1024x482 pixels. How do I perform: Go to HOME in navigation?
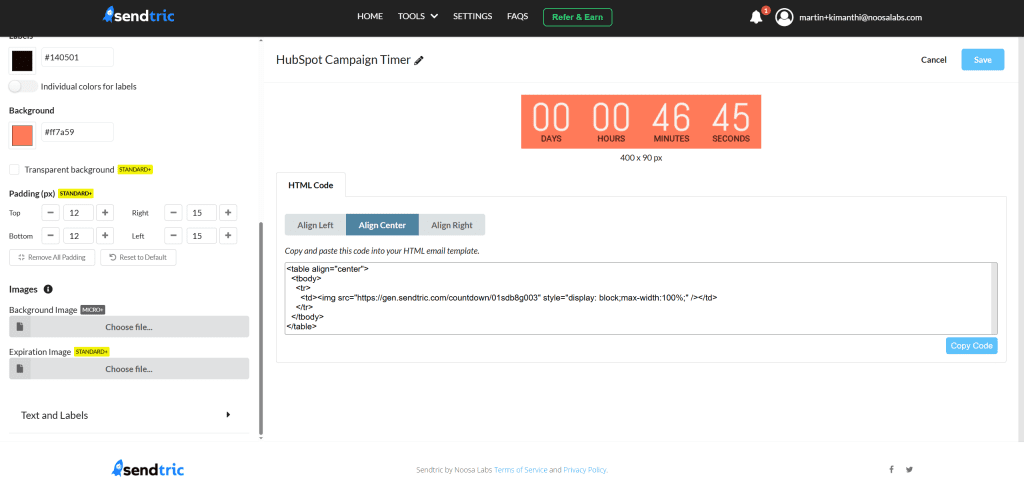coord(370,16)
